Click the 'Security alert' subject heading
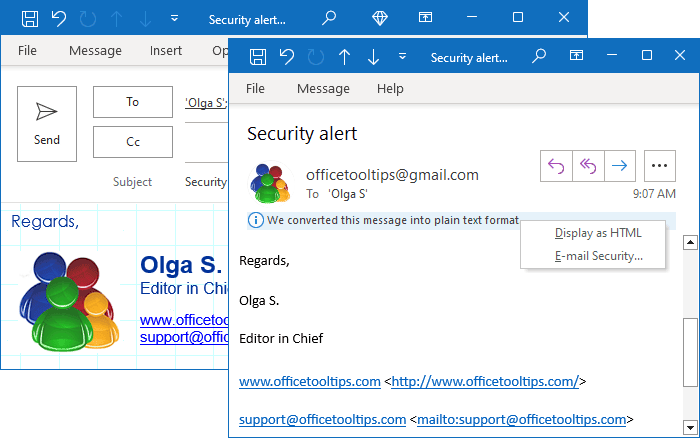Screen dimensions: 700x438 coord(302,133)
